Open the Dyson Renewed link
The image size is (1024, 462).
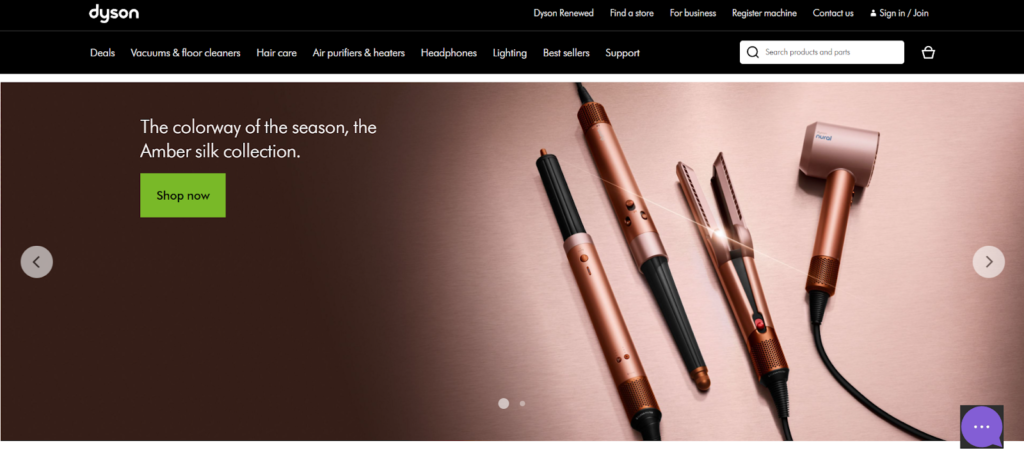(x=564, y=13)
